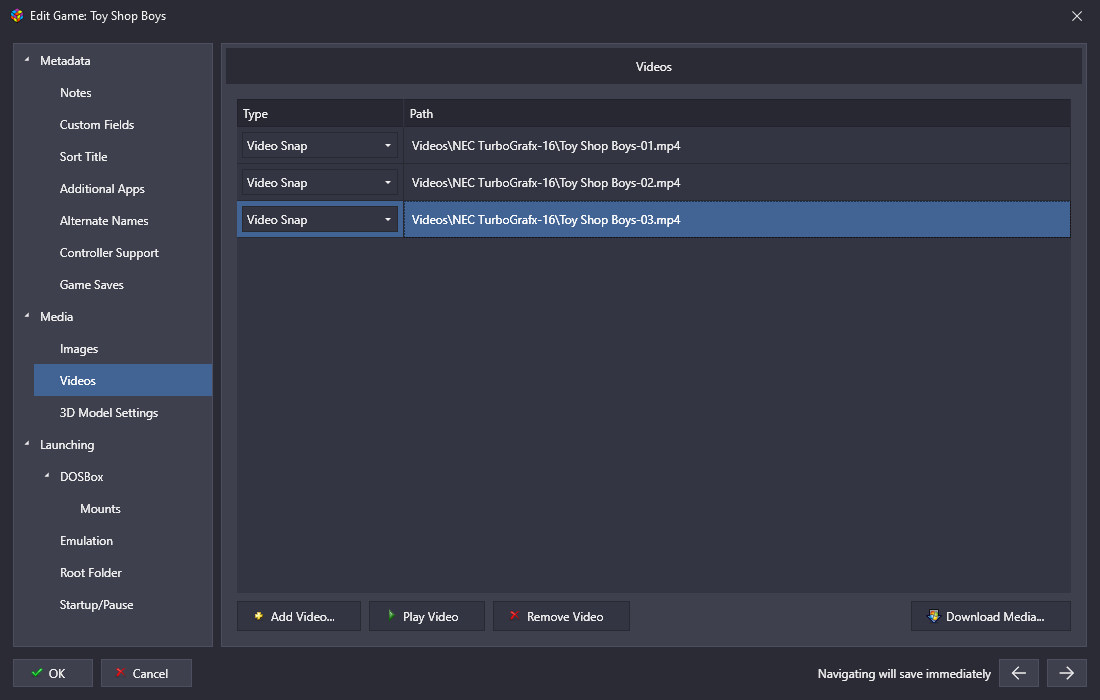Screen dimensions: 1100x700
Task: Collapse the DOSBox tree node
Action: click(47, 477)
